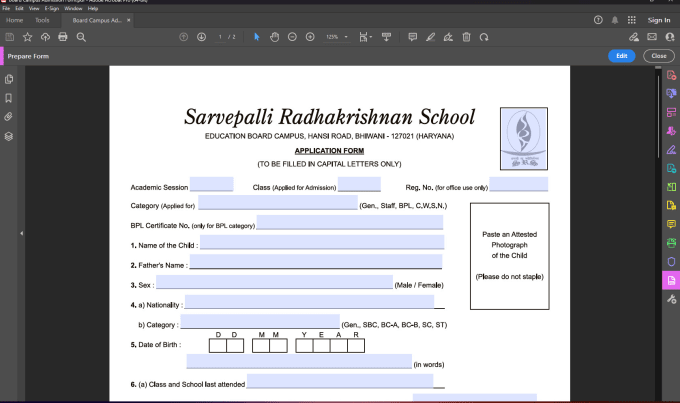Open the Comment tool in right panel

(x=671, y=224)
